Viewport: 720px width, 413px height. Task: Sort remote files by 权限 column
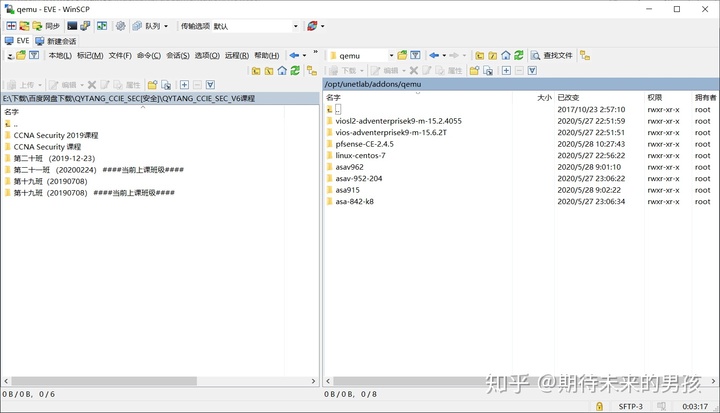(x=668, y=97)
